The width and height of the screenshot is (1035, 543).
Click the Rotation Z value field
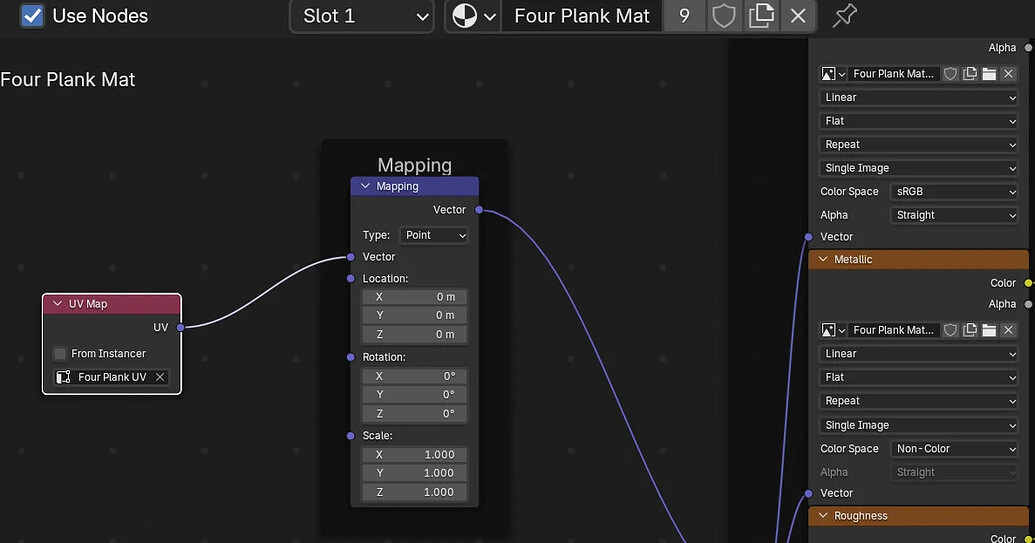[415, 414]
